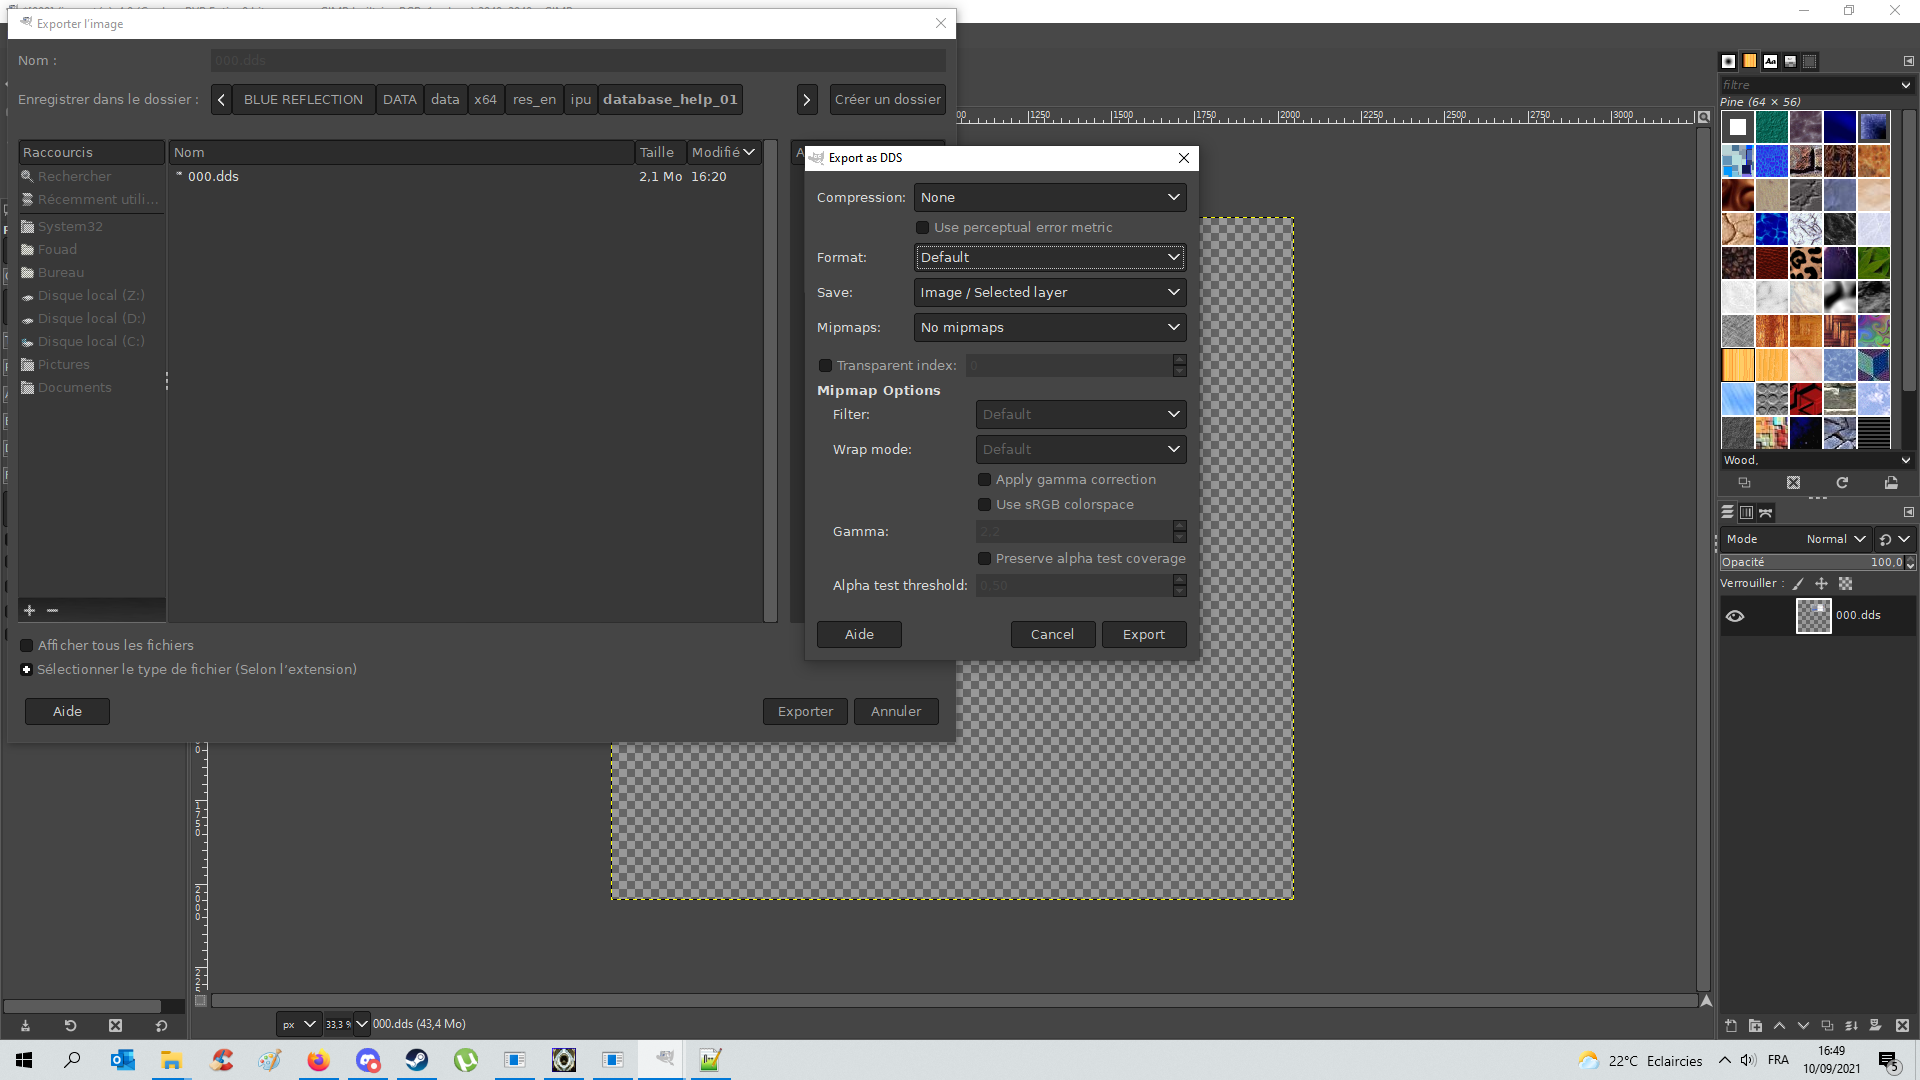Check Apply gamma correction

[985, 479]
